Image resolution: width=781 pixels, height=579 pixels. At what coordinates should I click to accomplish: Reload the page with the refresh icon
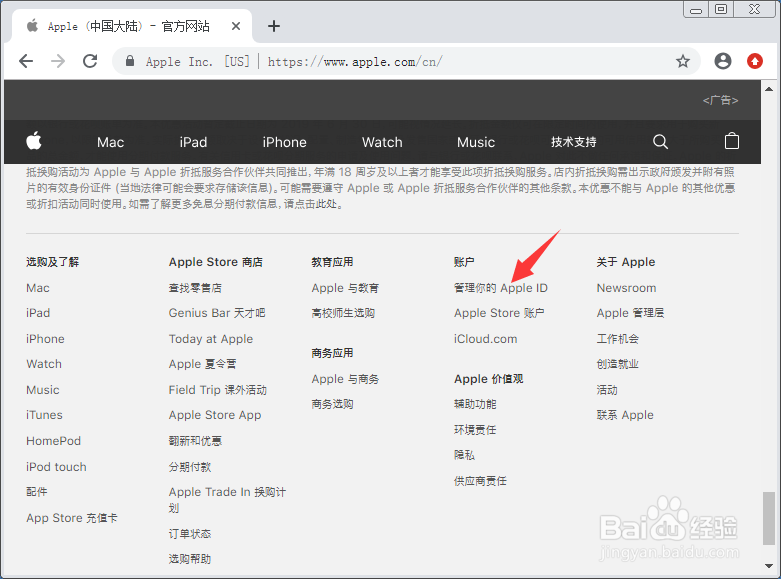[90, 61]
